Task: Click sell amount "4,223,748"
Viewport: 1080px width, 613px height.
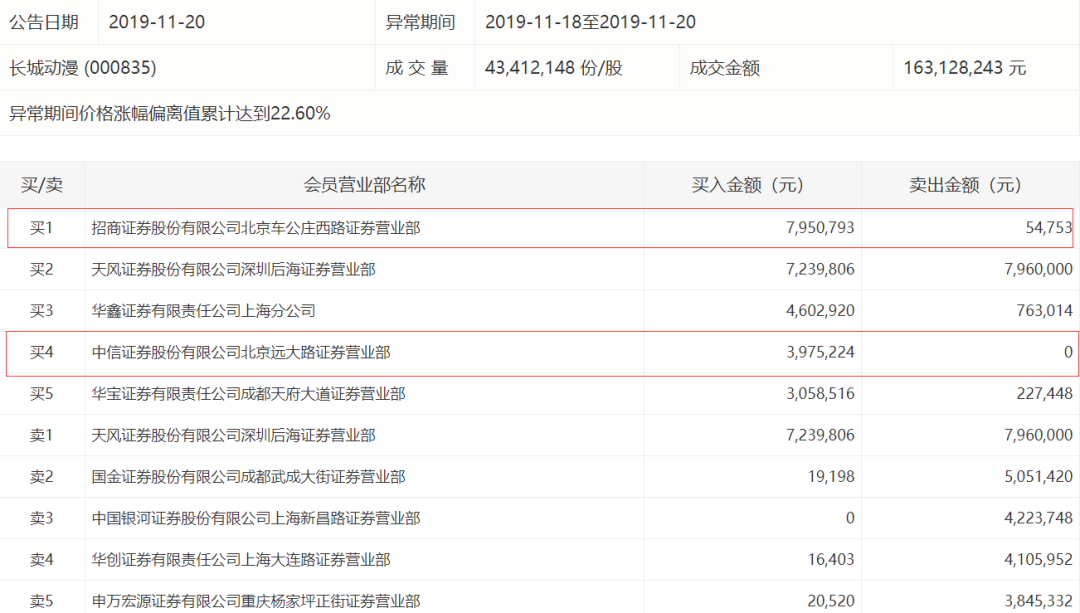Action: pyautogui.click(x=1039, y=518)
